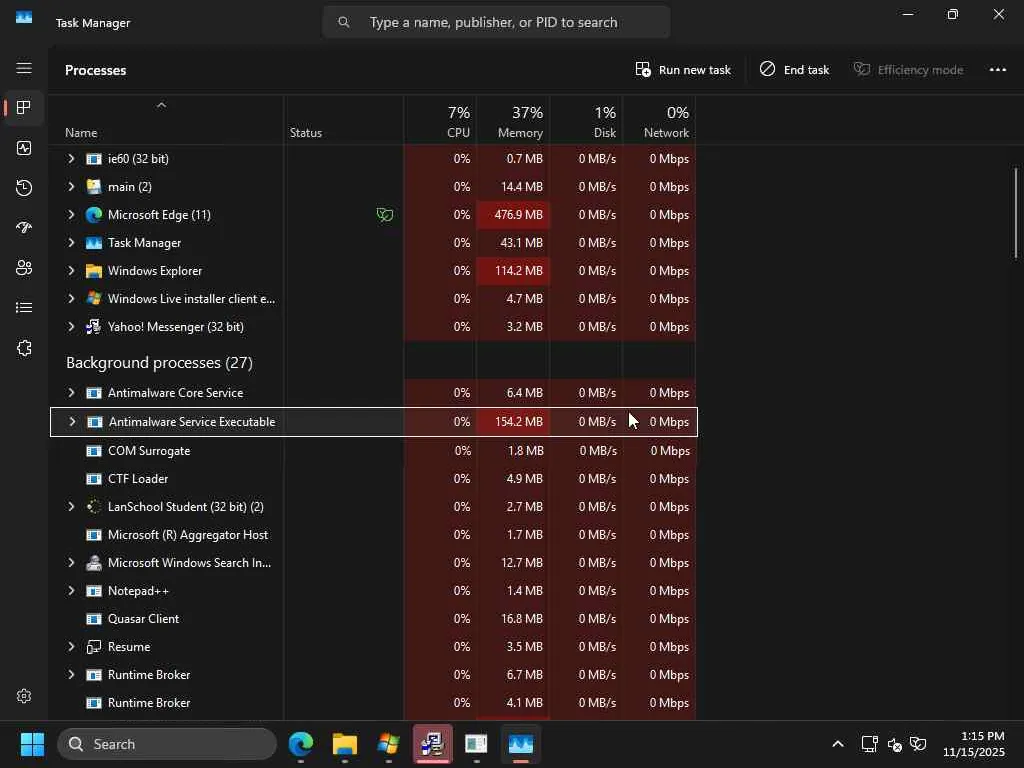
Task: Expand the Task Manager process row
Action: click(71, 243)
